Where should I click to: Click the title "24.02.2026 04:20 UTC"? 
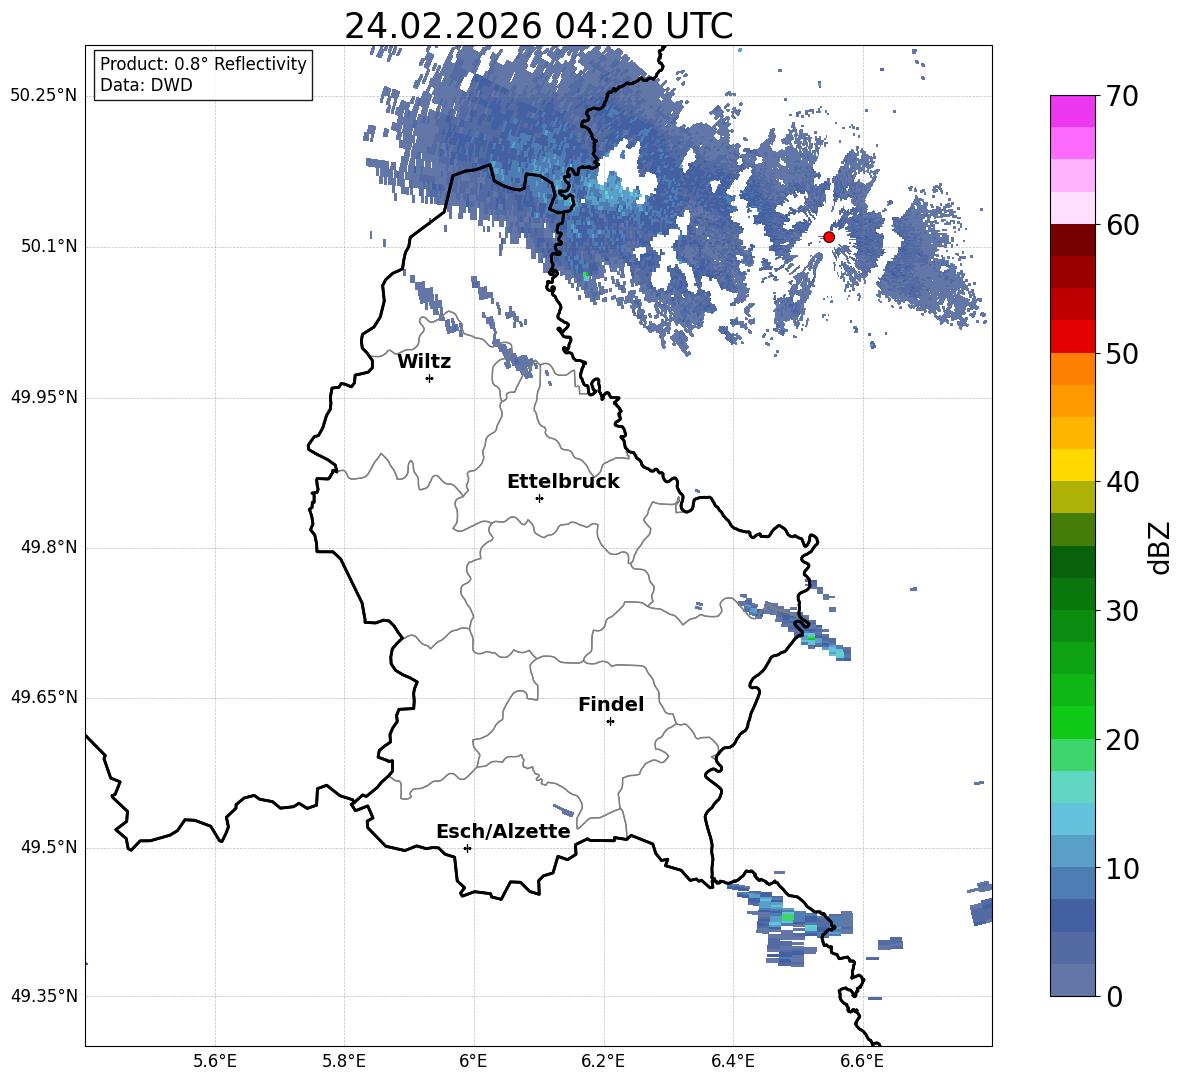click(x=538, y=26)
